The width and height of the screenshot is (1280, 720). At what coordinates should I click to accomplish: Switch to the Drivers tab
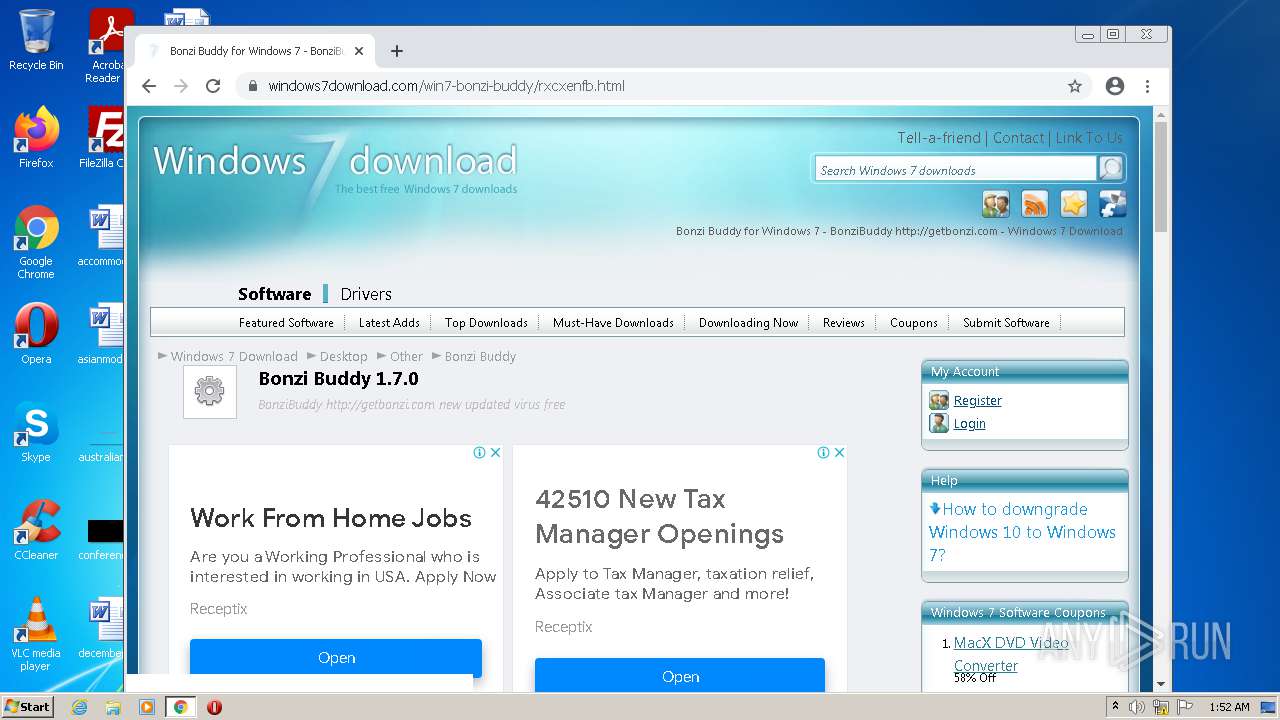(366, 294)
